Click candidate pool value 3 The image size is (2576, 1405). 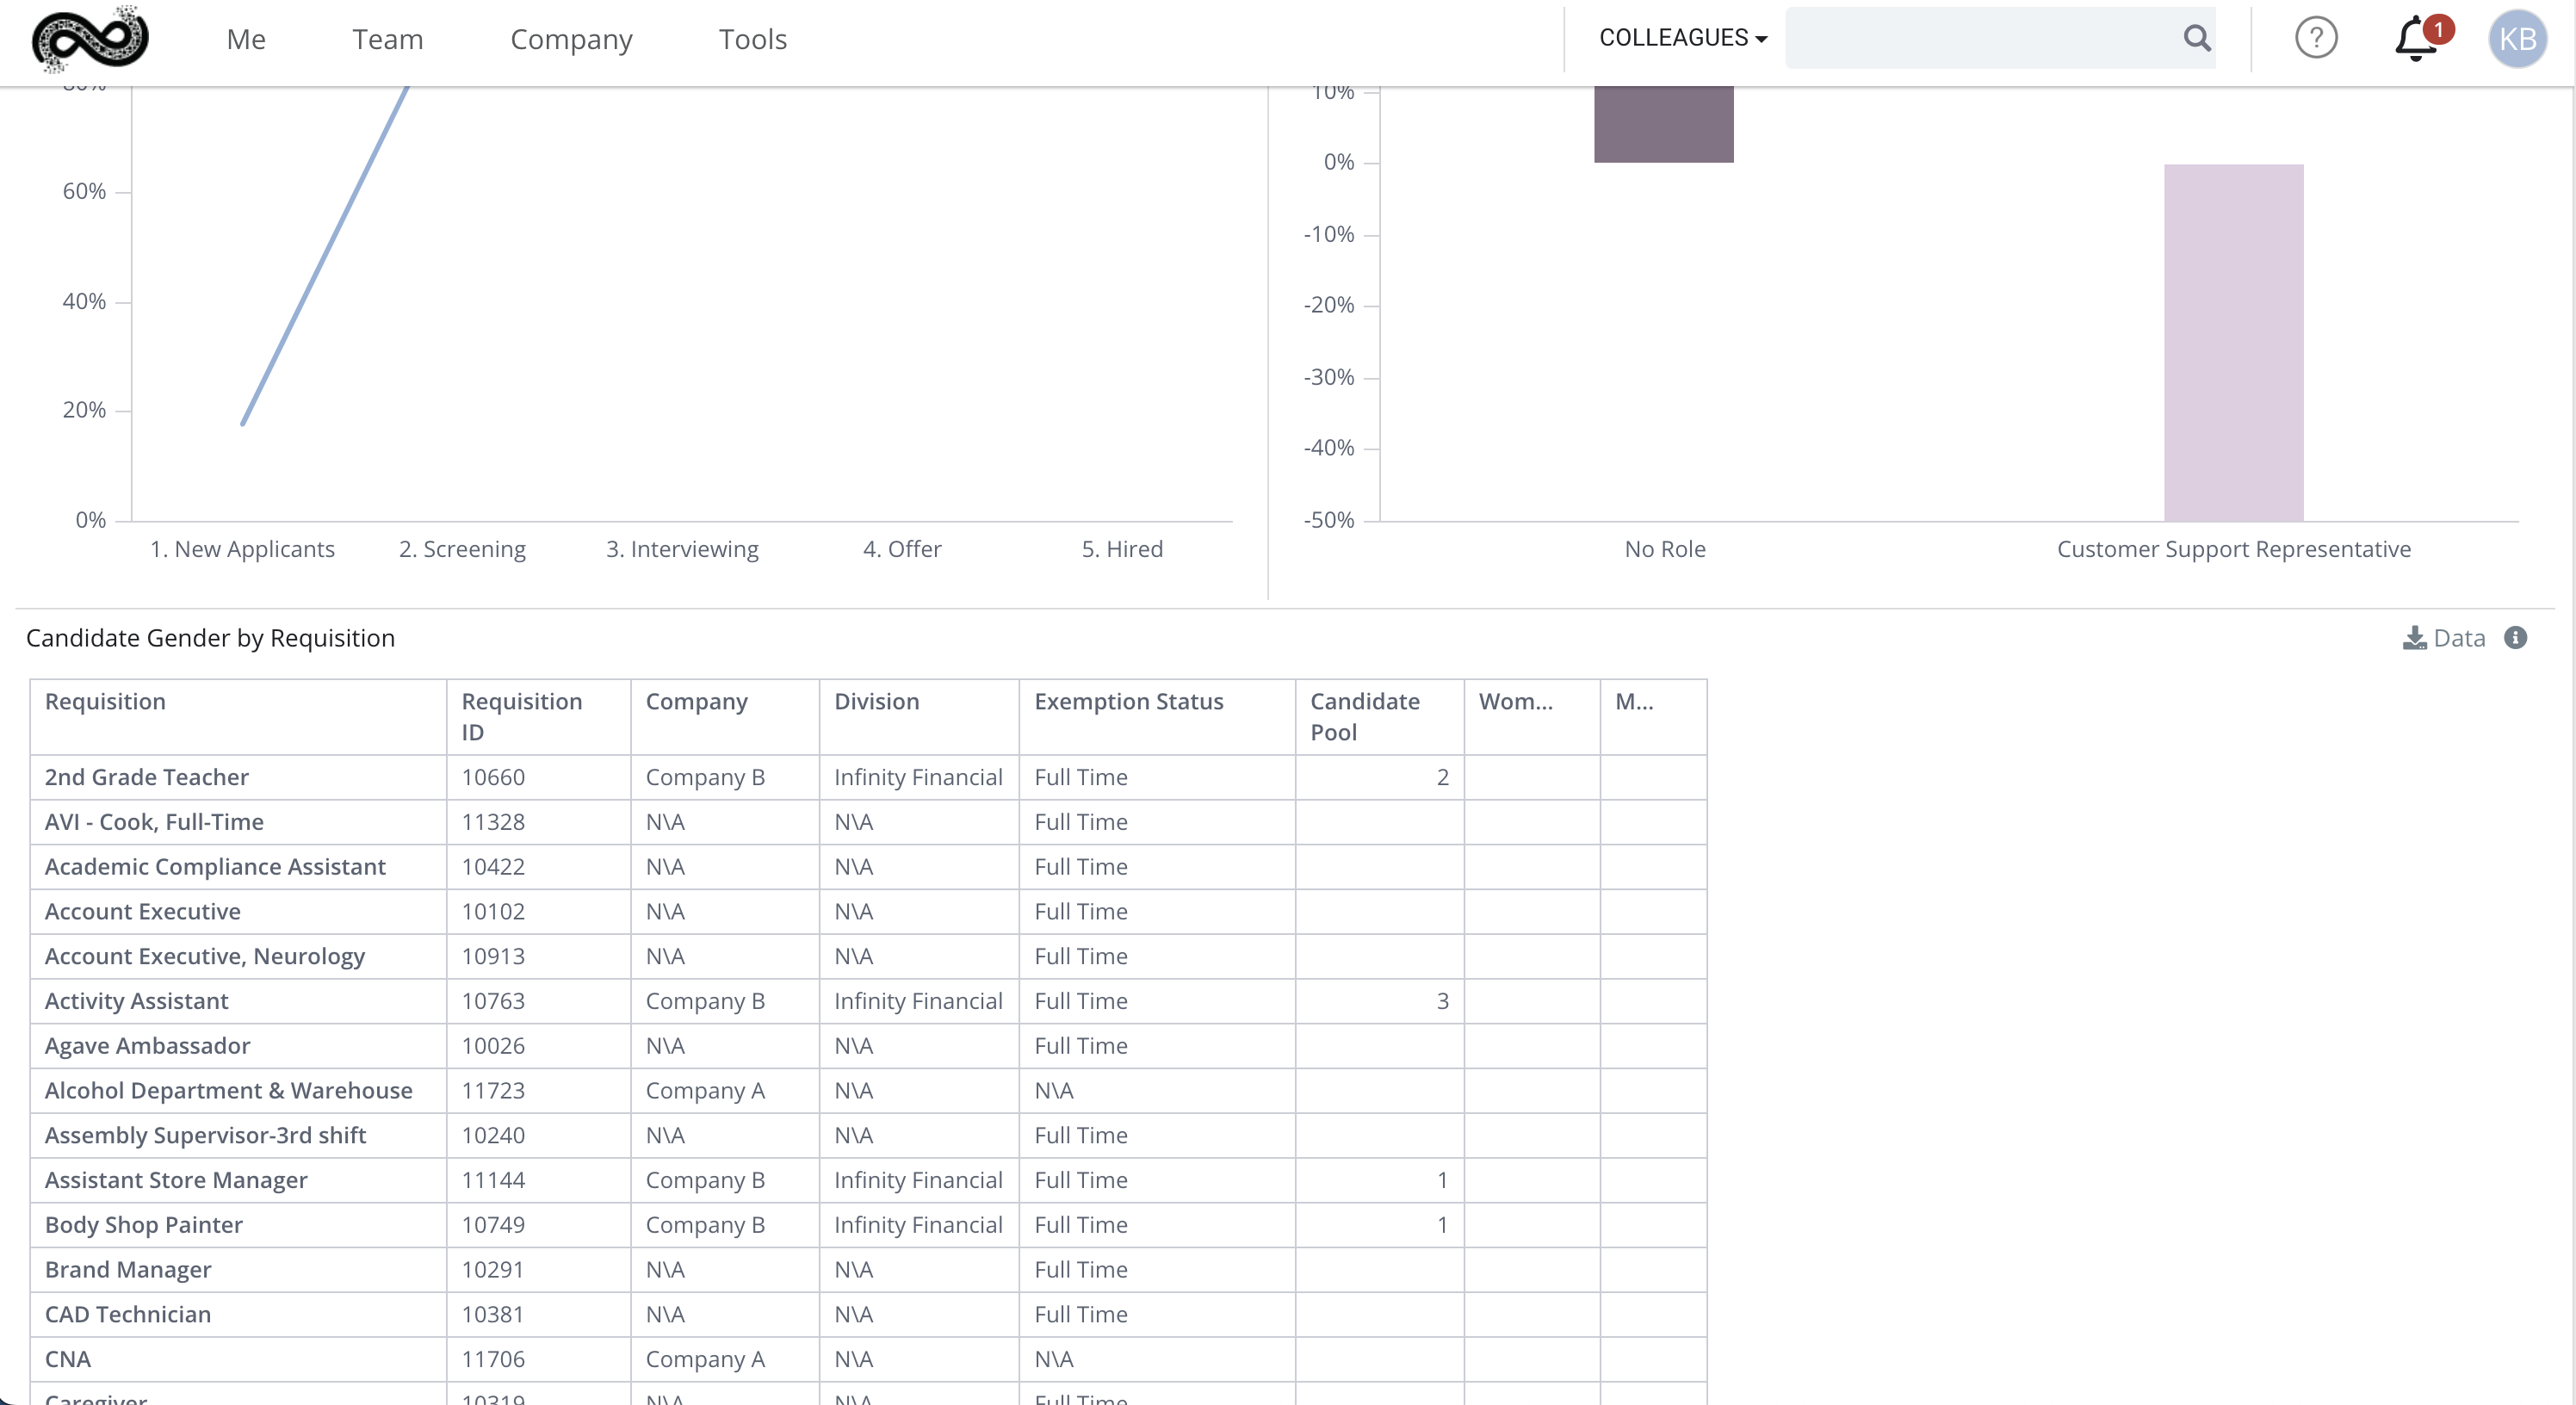click(1442, 1001)
